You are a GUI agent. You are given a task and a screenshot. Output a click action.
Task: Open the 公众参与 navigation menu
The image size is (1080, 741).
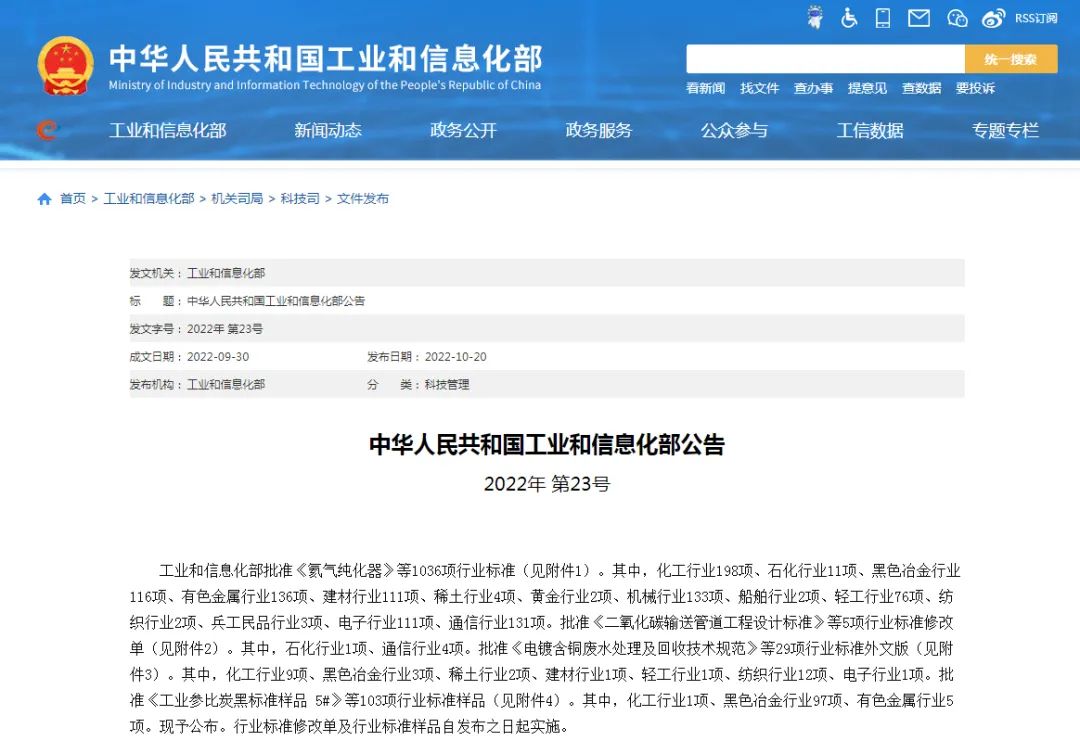[x=734, y=130]
